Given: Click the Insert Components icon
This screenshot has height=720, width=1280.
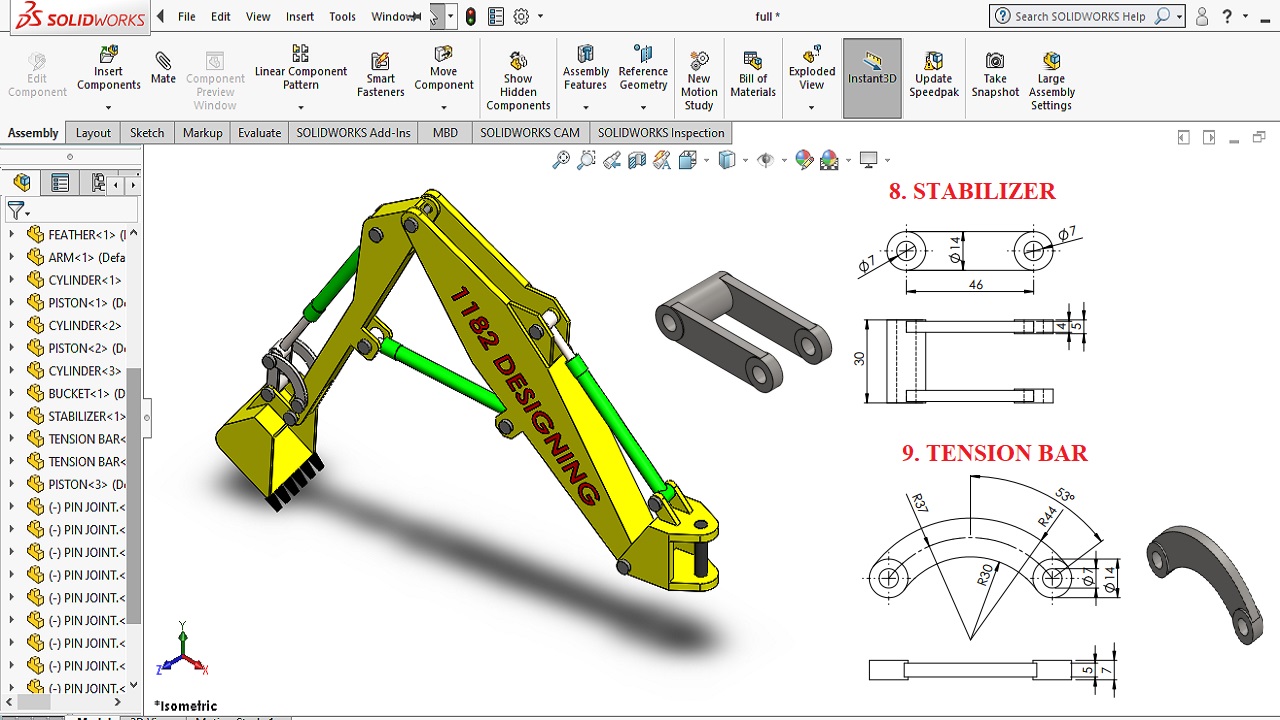Looking at the screenshot, I should pos(108,54).
